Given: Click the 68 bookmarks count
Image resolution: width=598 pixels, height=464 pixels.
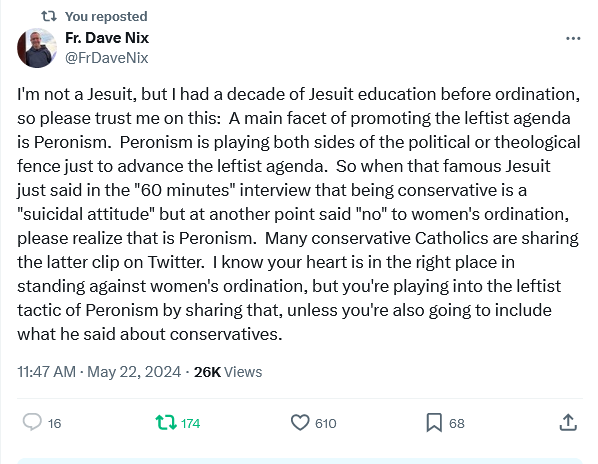Looking at the screenshot, I should point(457,424).
